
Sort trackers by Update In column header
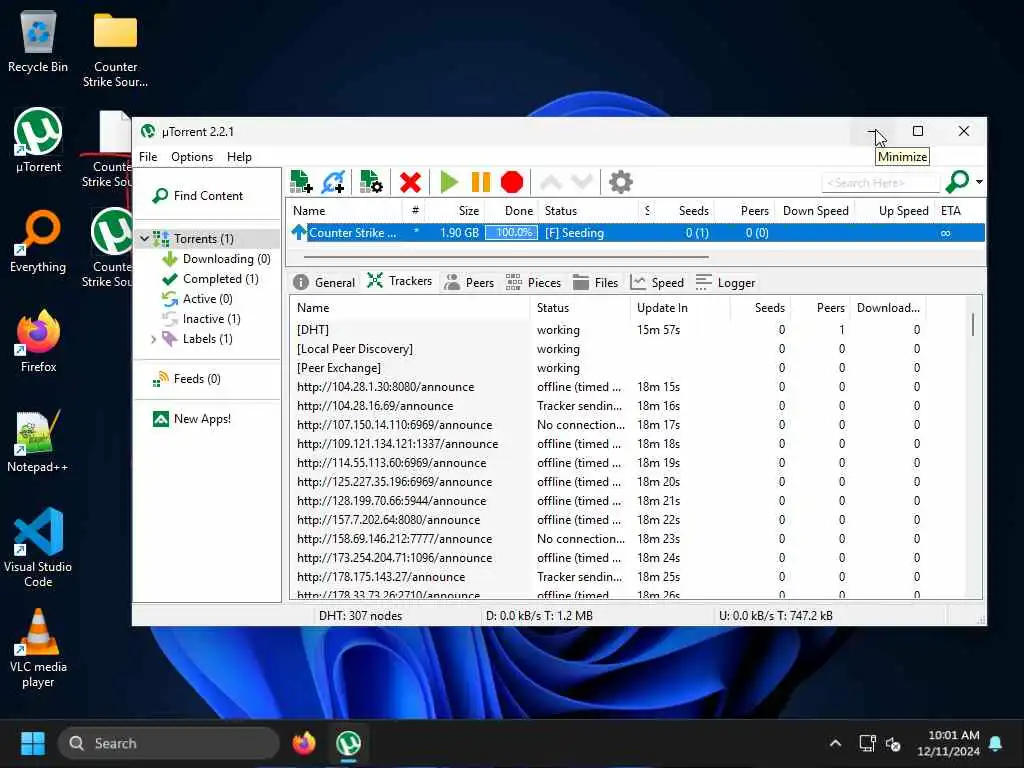pyautogui.click(x=680, y=308)
